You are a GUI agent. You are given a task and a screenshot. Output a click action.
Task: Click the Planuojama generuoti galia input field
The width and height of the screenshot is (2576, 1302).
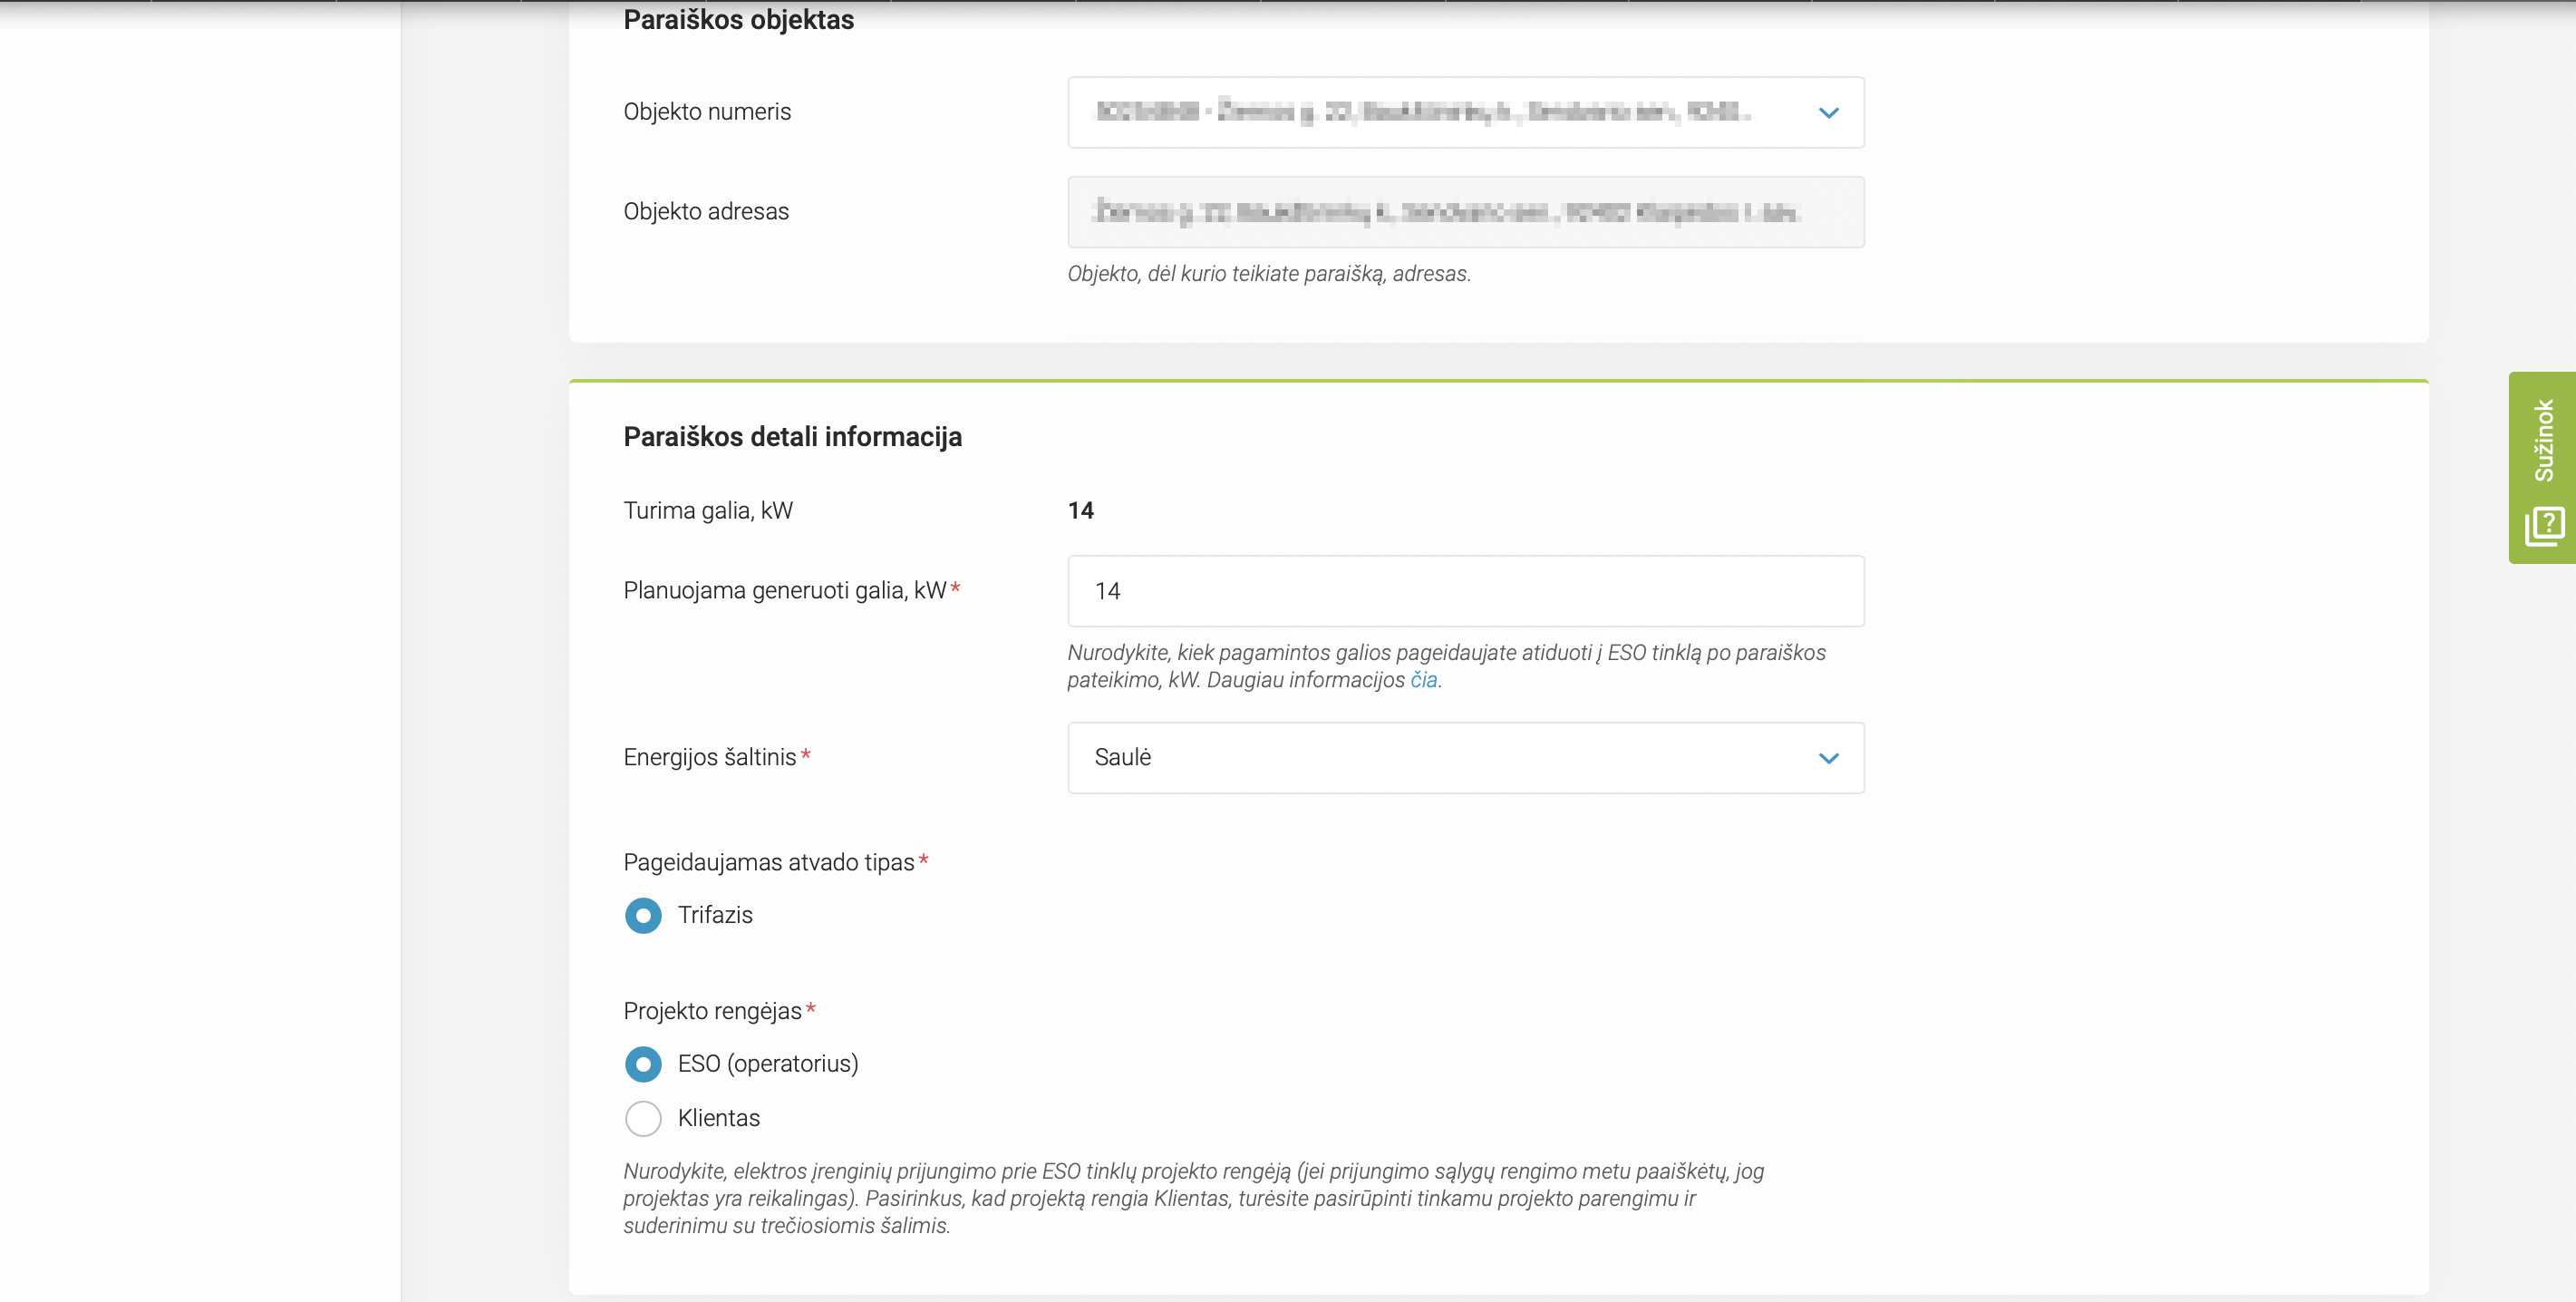[x=1465, y=591]
